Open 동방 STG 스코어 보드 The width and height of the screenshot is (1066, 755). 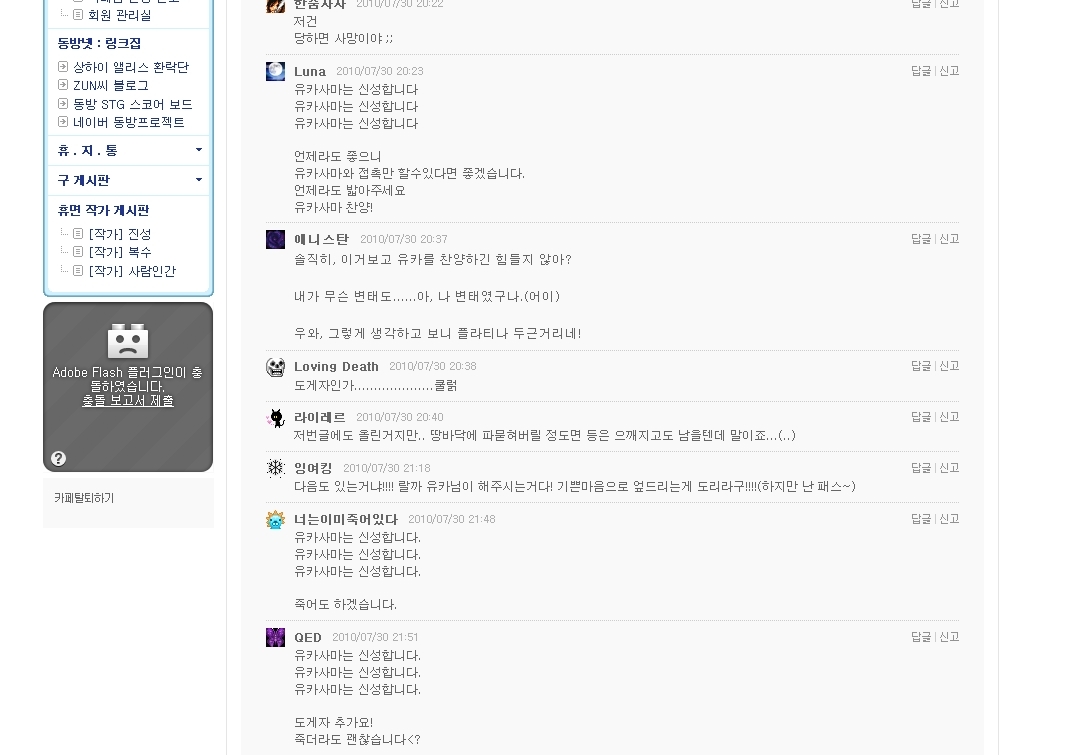coord(133,104)
